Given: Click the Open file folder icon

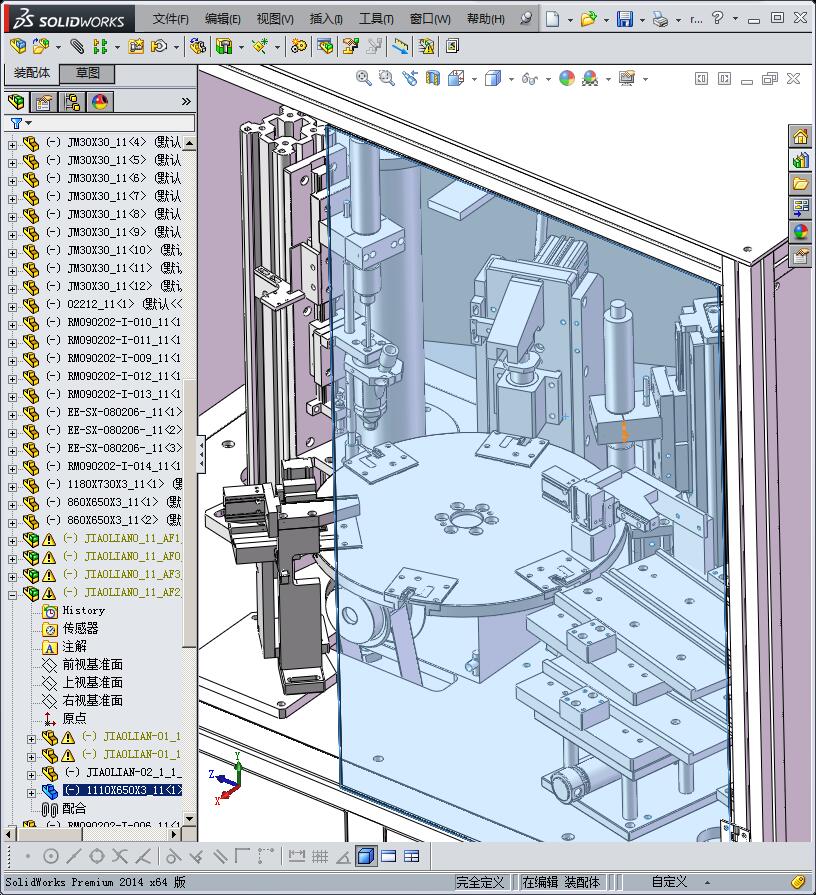Looking at the screenshot, I should (588, 19).
